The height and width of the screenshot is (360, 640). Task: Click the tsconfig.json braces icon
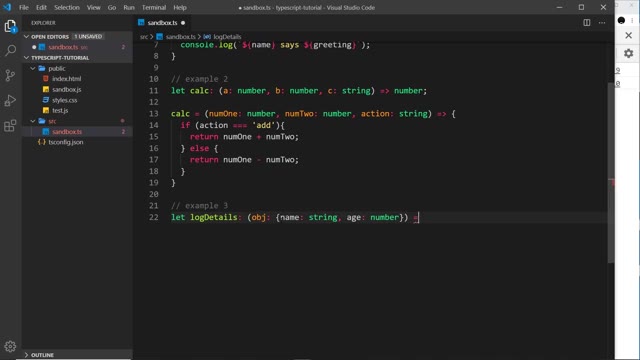42,142
